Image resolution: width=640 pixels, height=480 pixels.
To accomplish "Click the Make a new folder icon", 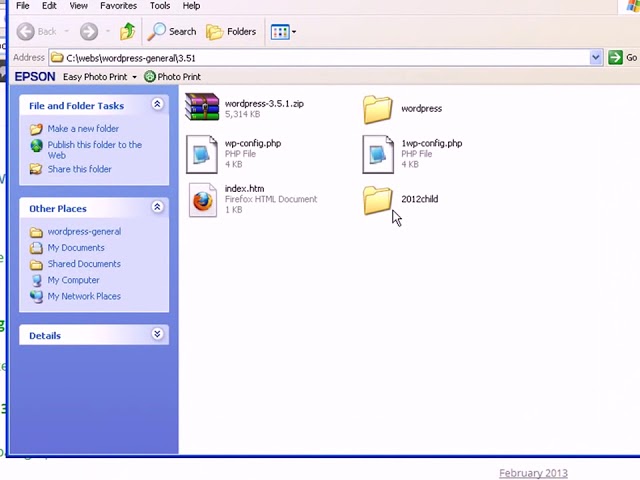I will pyautogui.click(x=36, y=129).
